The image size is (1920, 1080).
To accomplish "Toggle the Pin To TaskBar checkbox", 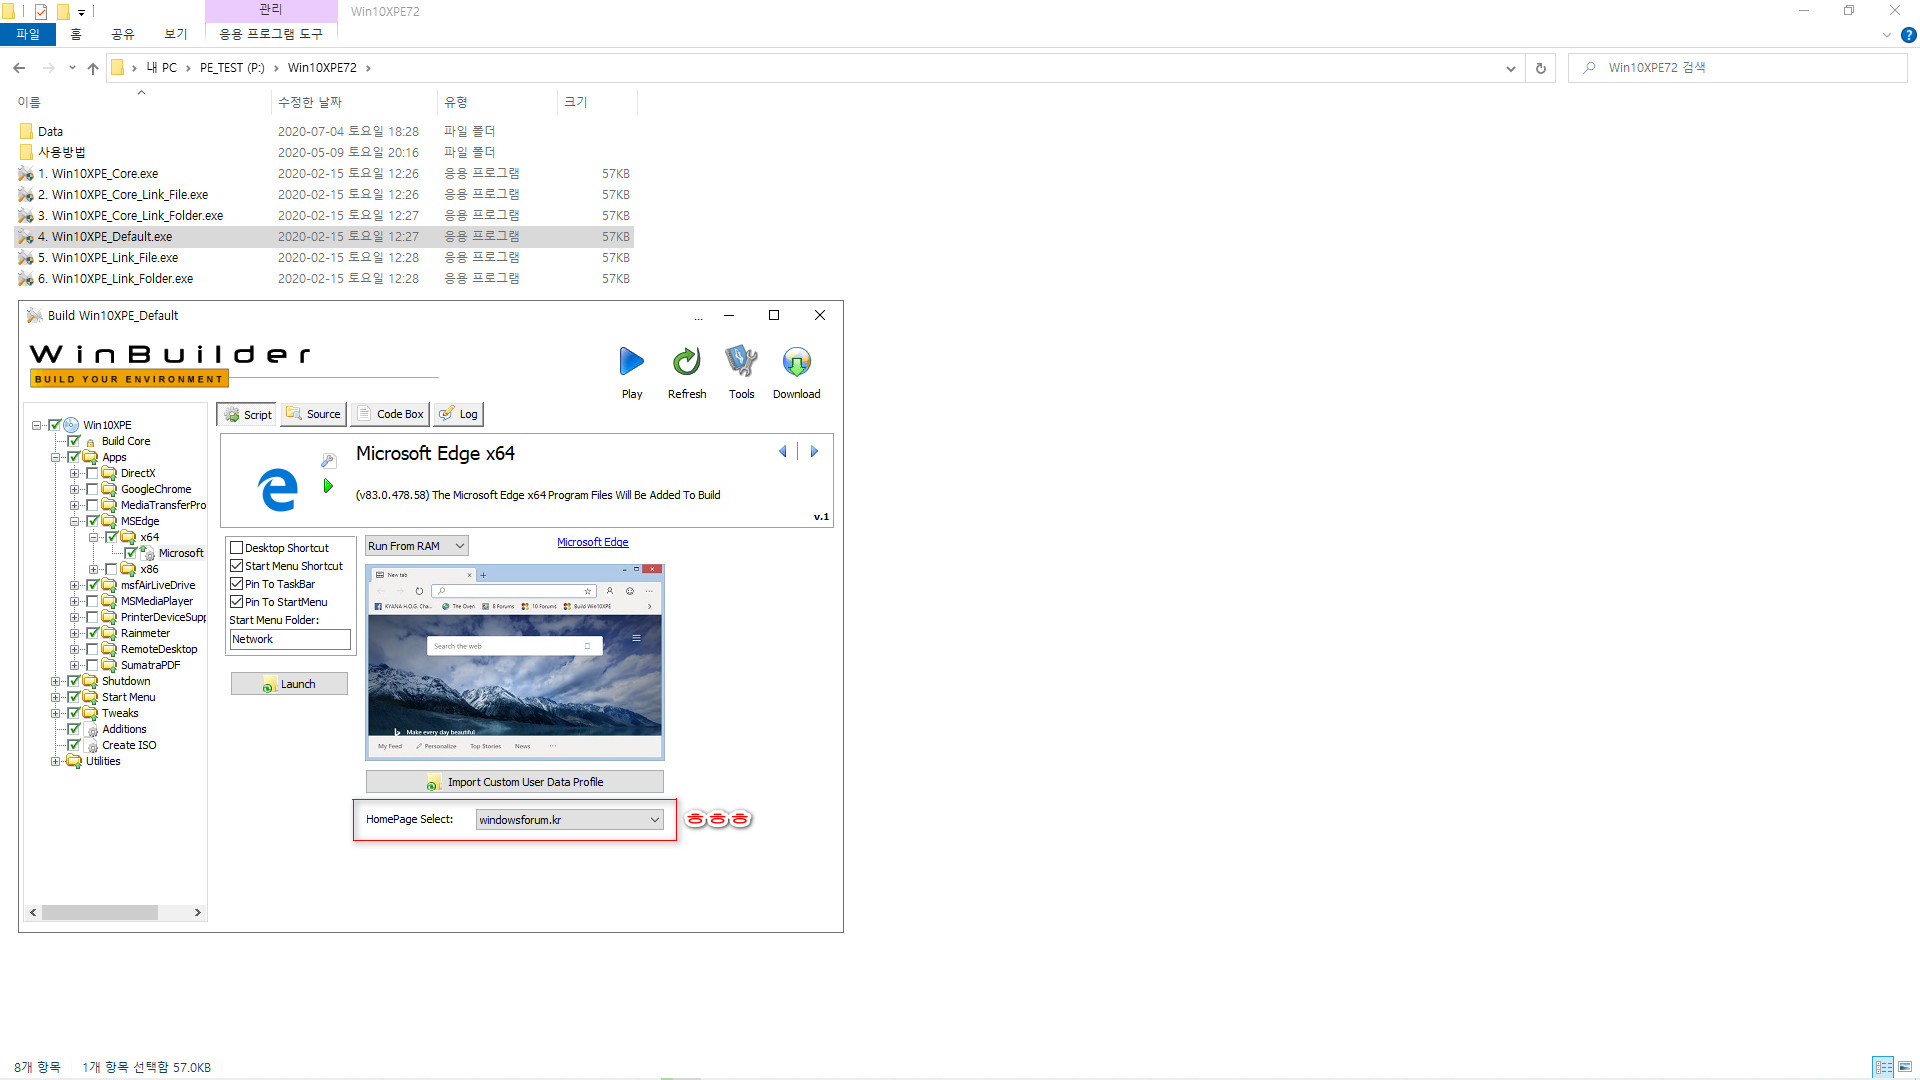I will pos(237,584).
